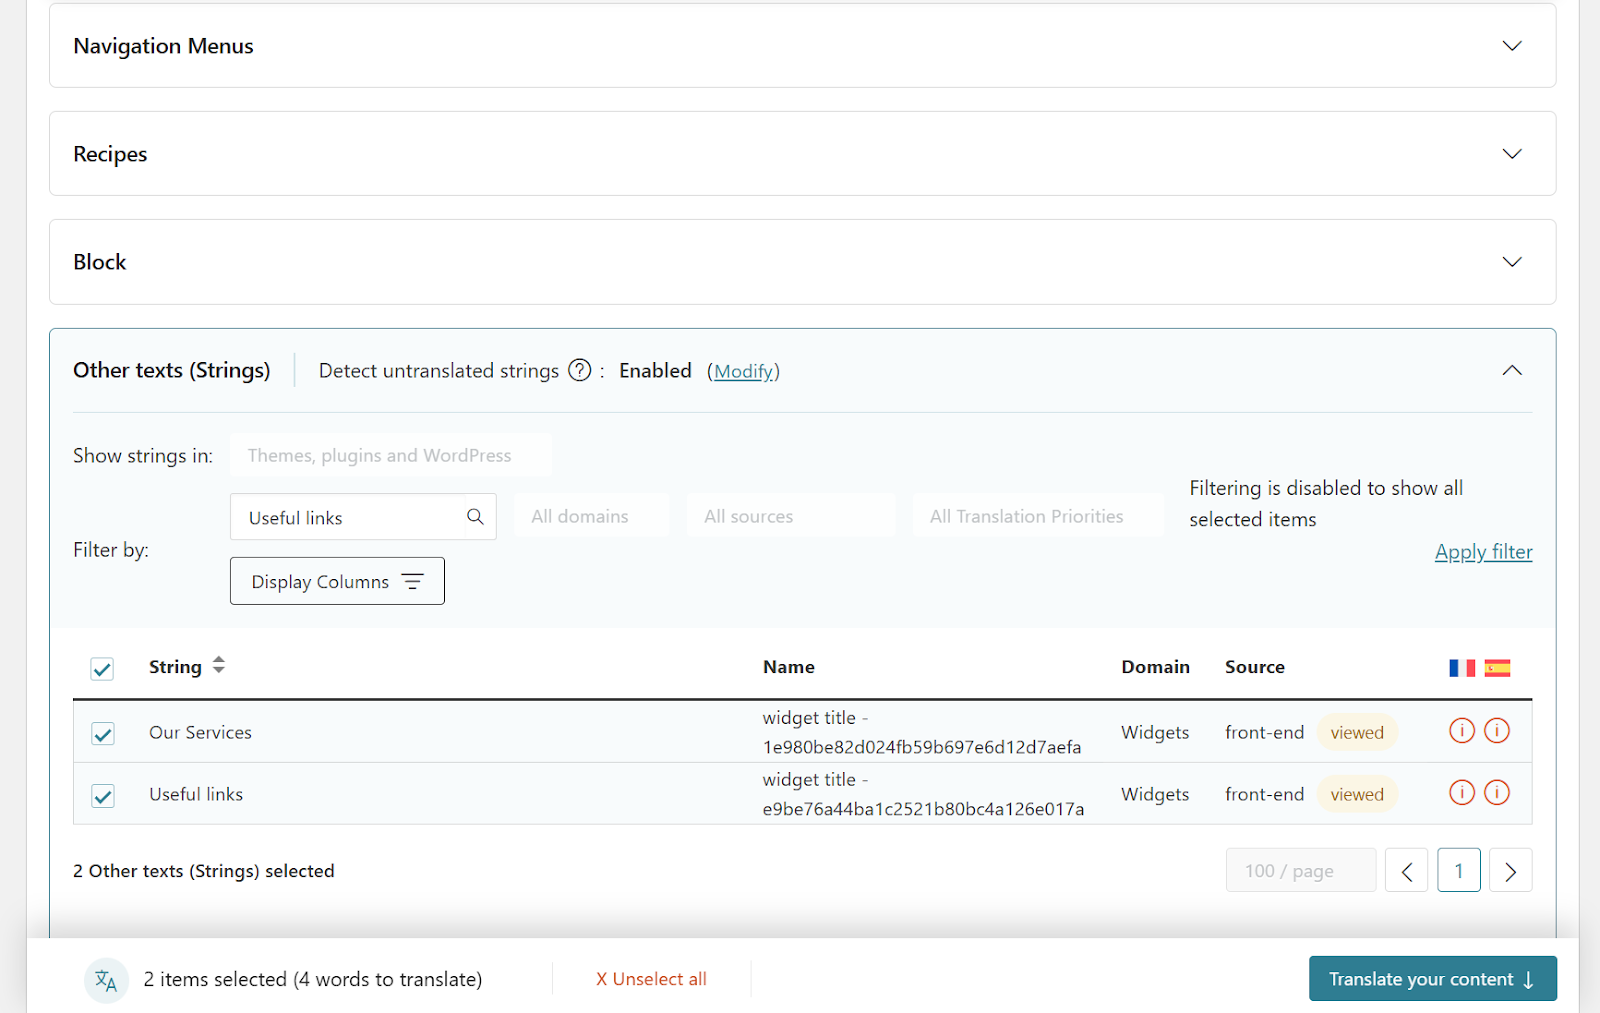Click the help icon beside Detect untranslated strings
The image size is (1600, 1013).
pos(580,371)
